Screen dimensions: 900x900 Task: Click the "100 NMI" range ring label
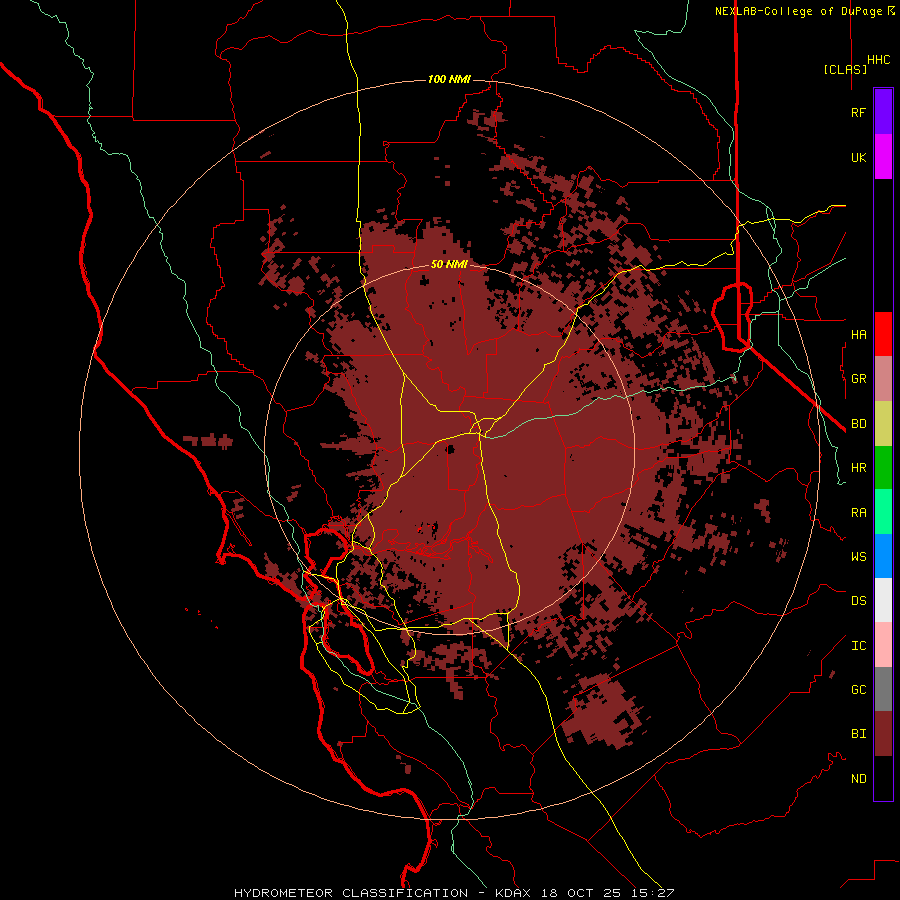click(x=449, y=79)
